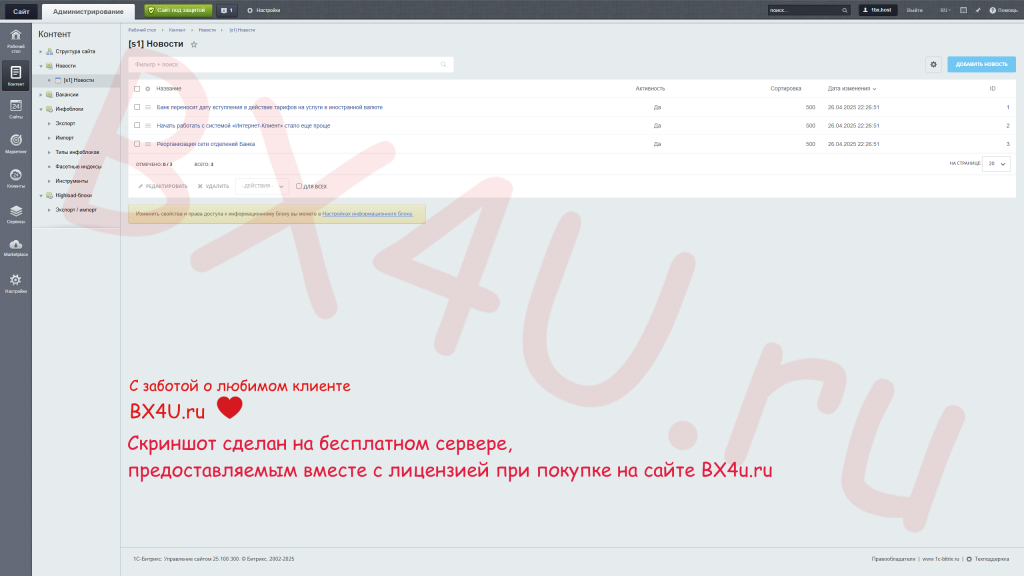Open the Настройки gear icon in sidebar

[x=16, y=280]
